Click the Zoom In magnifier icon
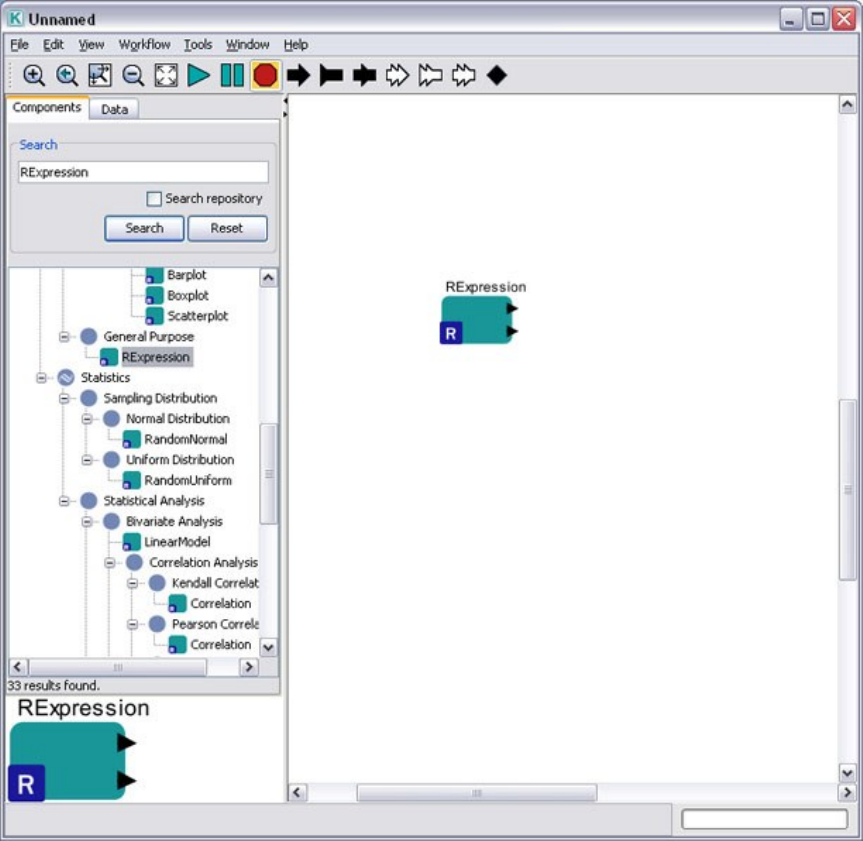Image resolution: width=863 pixels, height=841 pixels. tap(34, 75)
